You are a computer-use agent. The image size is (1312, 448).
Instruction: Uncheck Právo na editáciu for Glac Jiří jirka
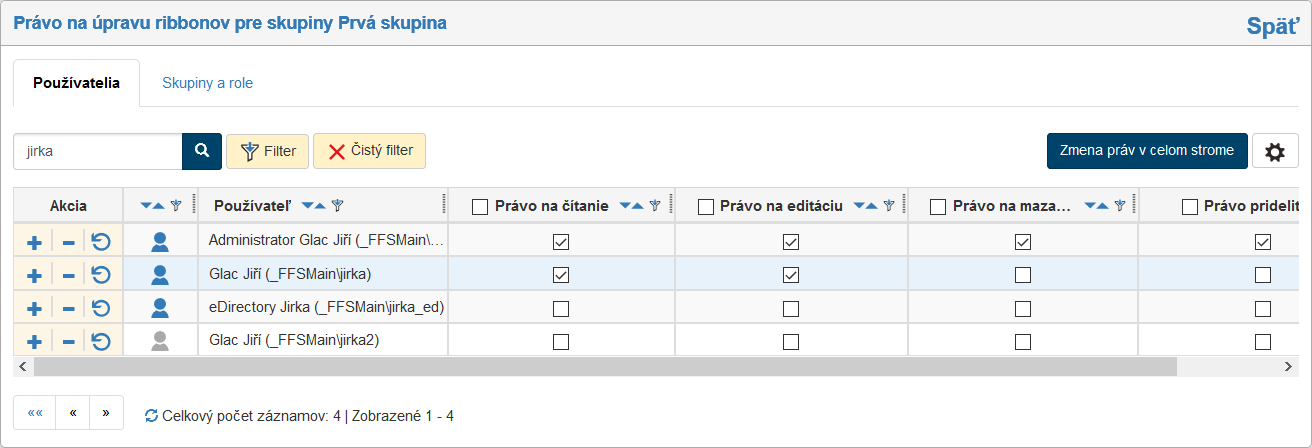[791, 275]
